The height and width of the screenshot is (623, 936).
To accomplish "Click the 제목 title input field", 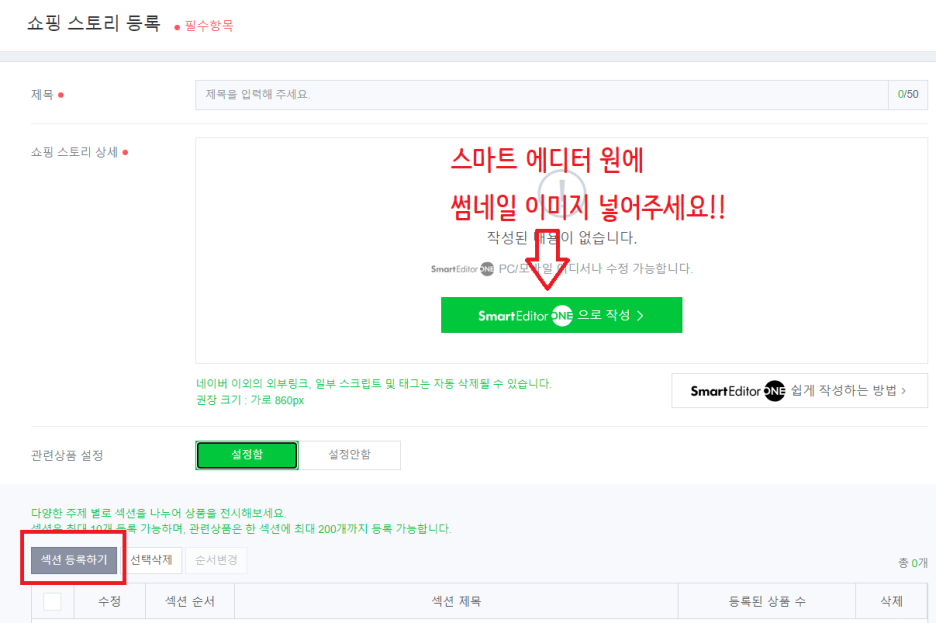I will click(x=541, y=95).
